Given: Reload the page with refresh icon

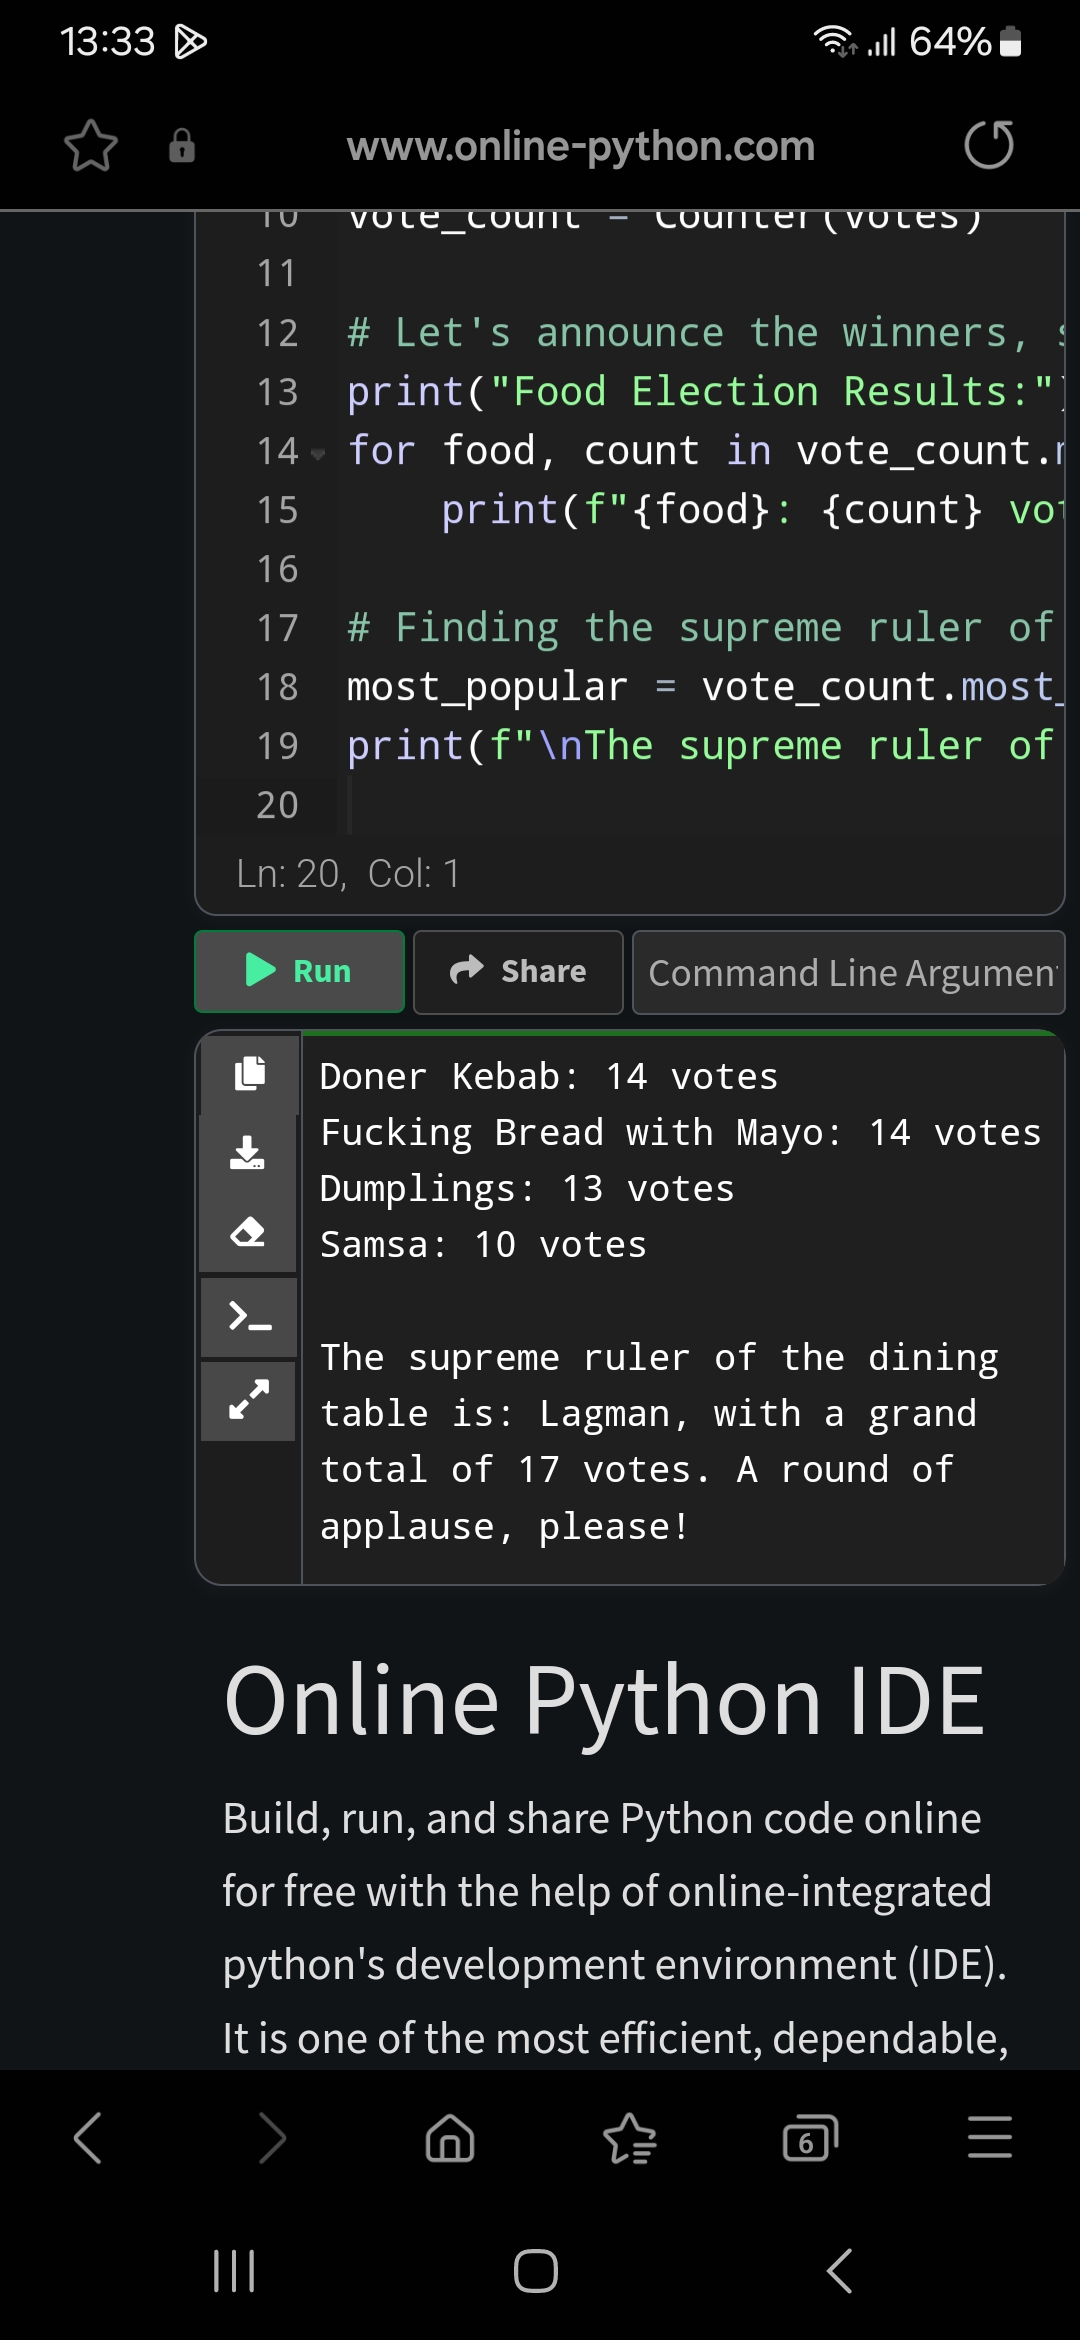Looking at the screenshot, I should click(988, 146).
